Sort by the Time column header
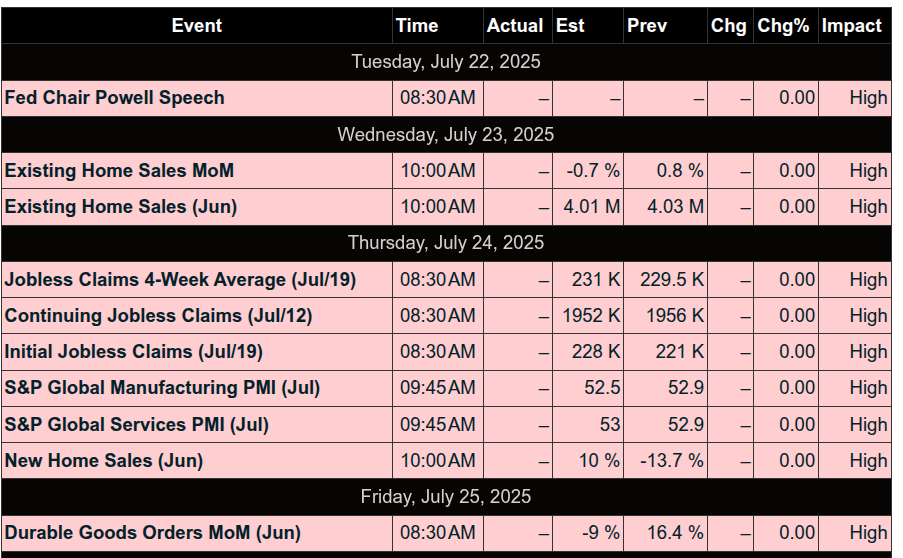This screenshot has width=903, height=558. [x=416, y=26]
